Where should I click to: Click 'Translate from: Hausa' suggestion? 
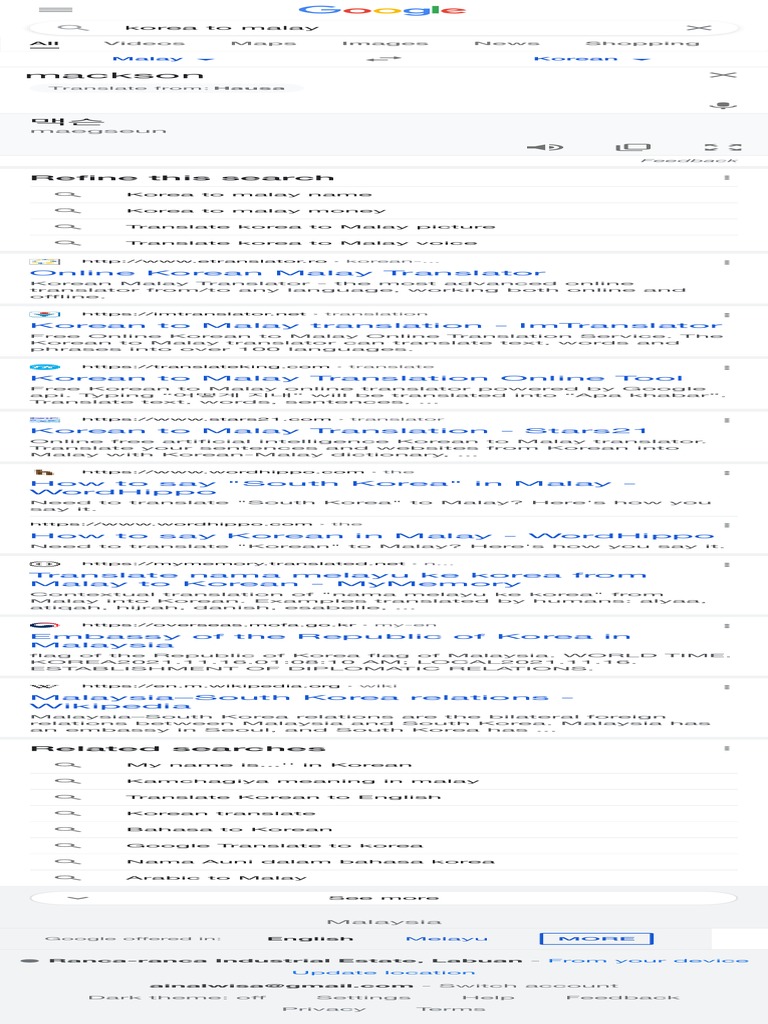168,88
